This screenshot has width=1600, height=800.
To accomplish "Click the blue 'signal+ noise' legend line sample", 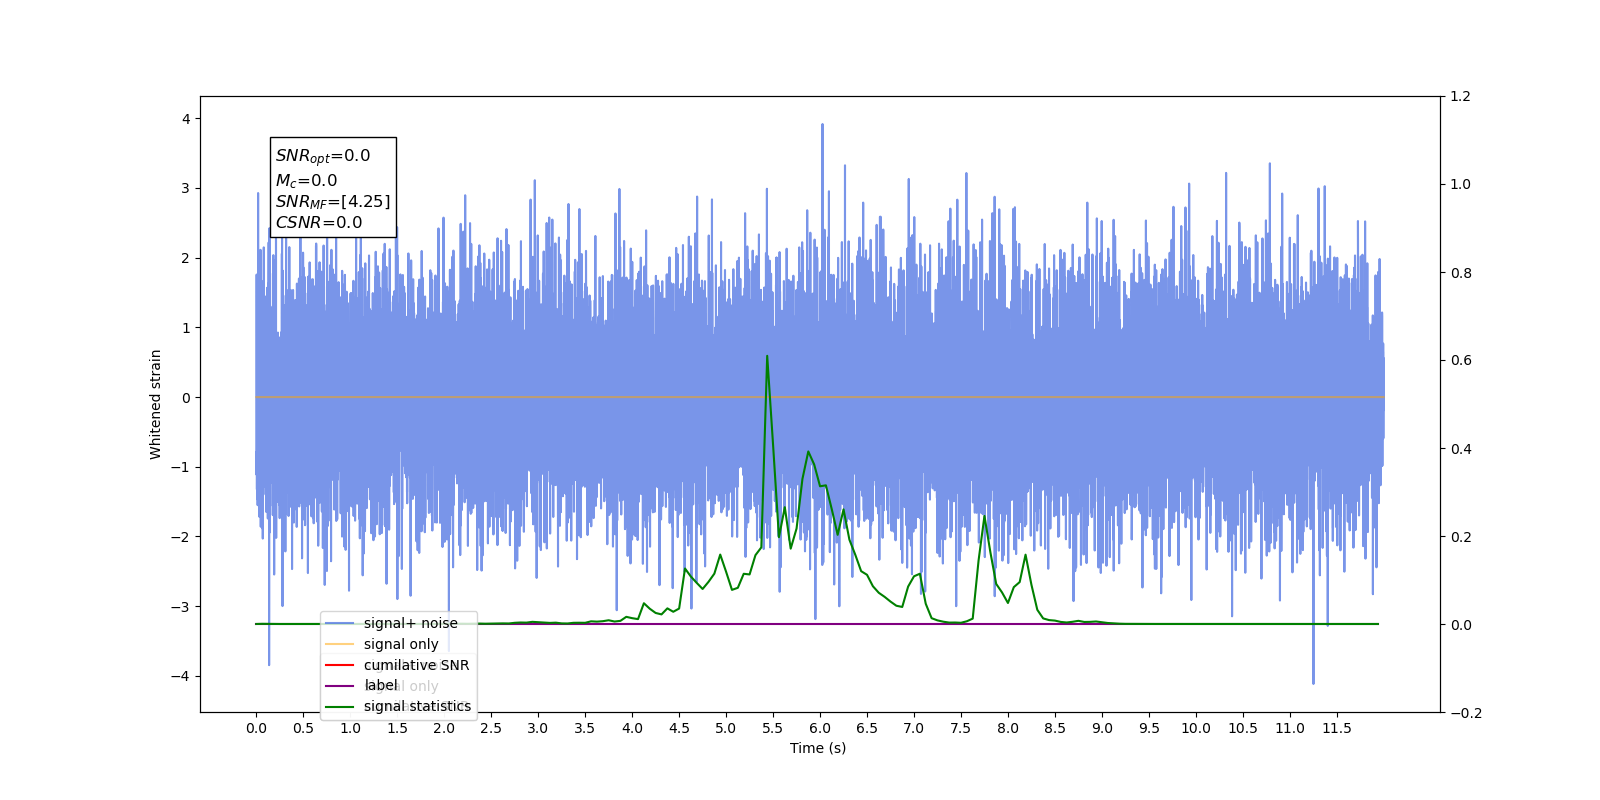I will [x=340, y=623].
